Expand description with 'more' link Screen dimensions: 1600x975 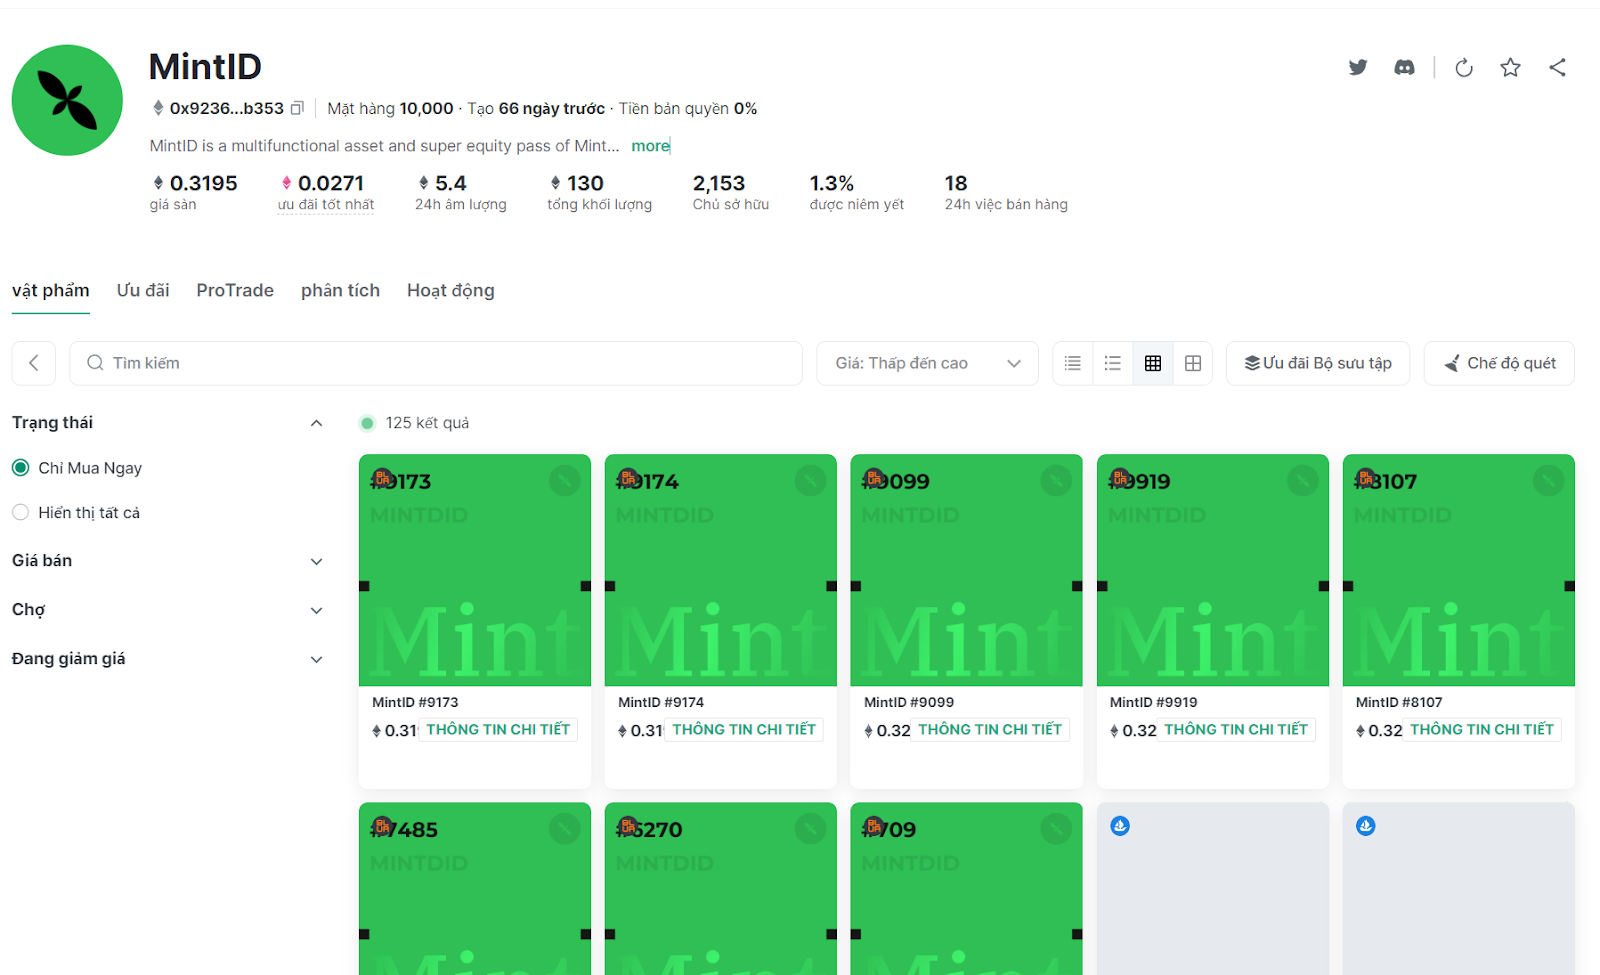(x=650, y=146)
